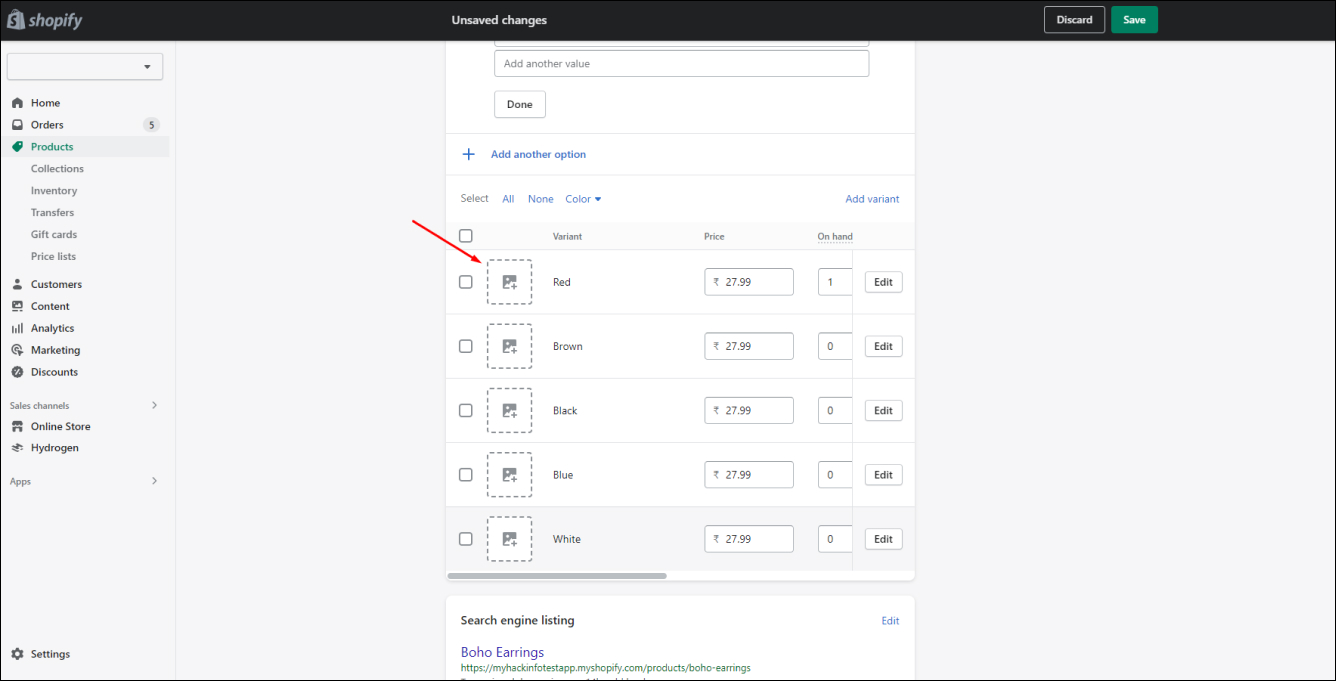Click the Home icon in sidebar
Image resolution: width=1336 pixels, height=681 pixels.
pyautogui.click(x=17, y=103)
